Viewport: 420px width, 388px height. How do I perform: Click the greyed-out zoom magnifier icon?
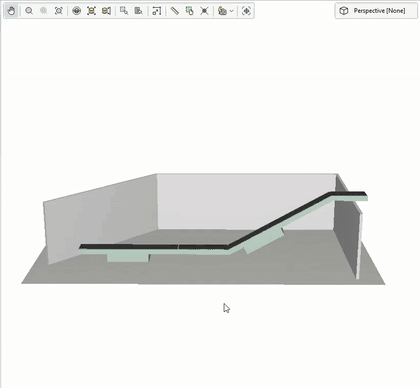pos(44,11)
